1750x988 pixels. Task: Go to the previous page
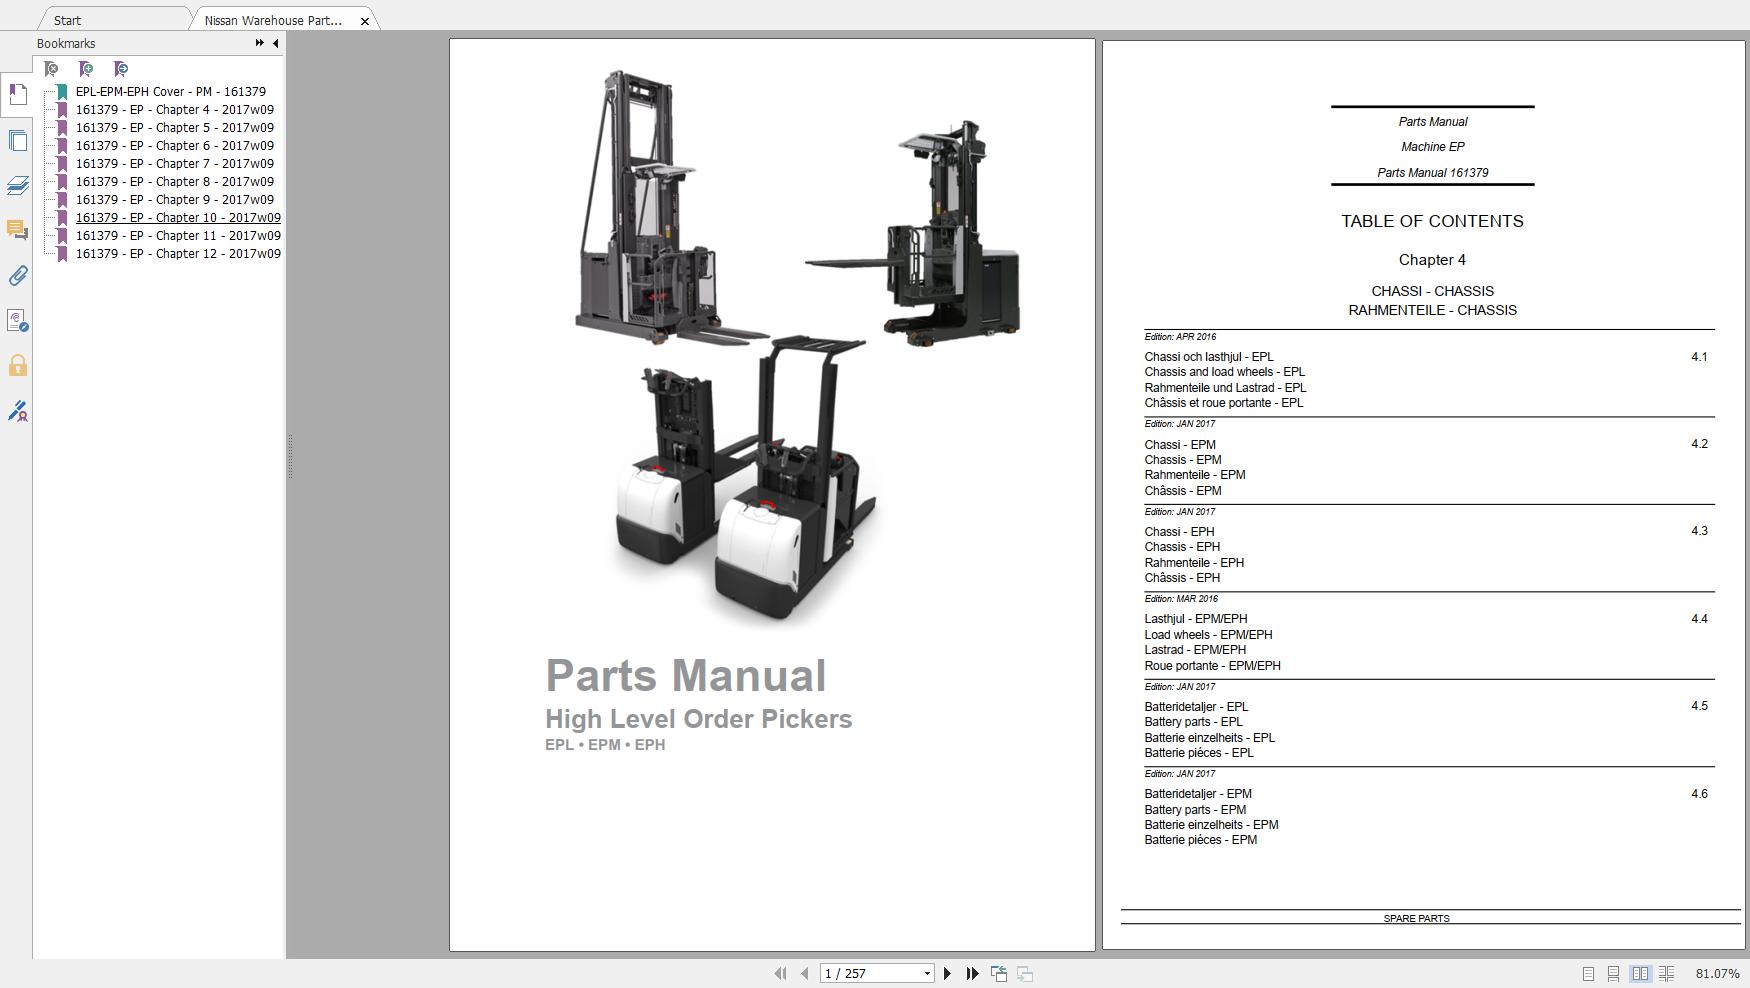point(804,973)
